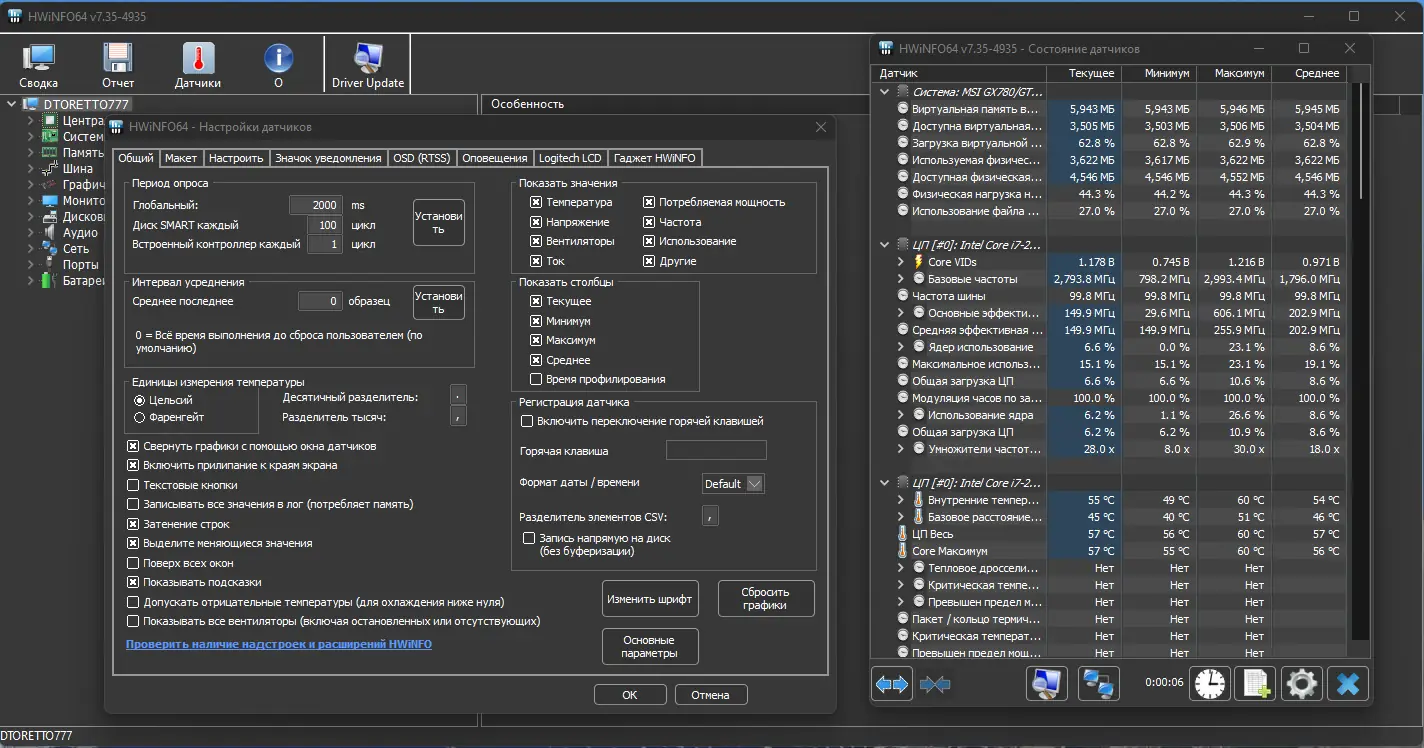1424x748 pixels.
Task: Switch to the Настроить tab
Action: 236,158
